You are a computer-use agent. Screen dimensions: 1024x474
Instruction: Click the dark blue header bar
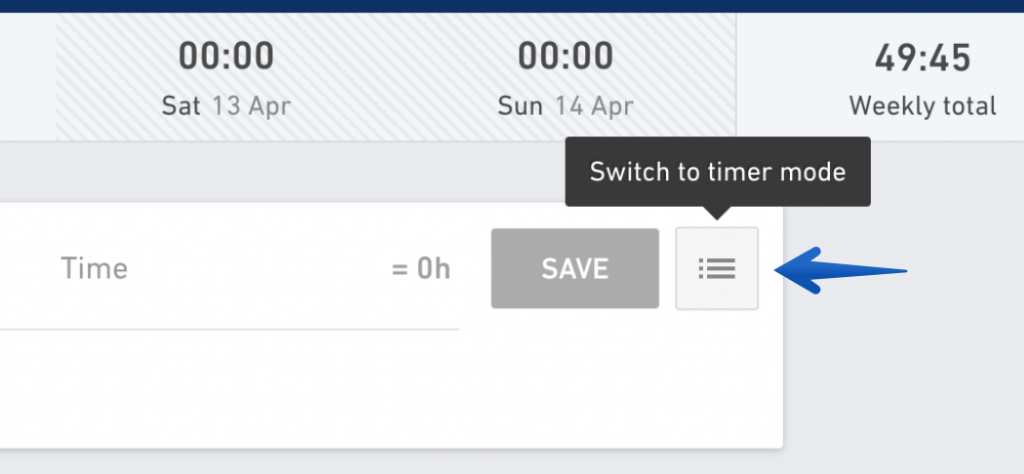tap(512, 6)
